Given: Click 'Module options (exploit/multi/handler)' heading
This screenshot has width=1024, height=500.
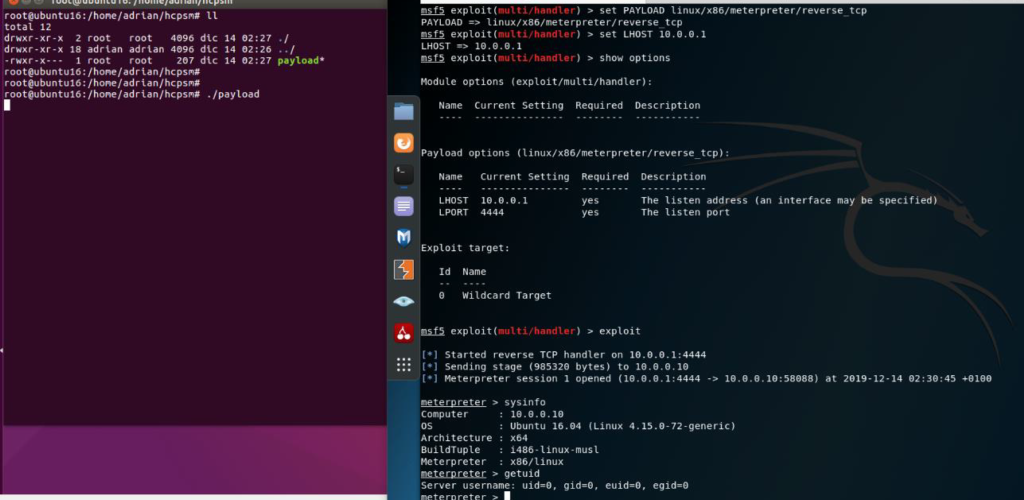Looking at the screenshot, I should [536, 82].
